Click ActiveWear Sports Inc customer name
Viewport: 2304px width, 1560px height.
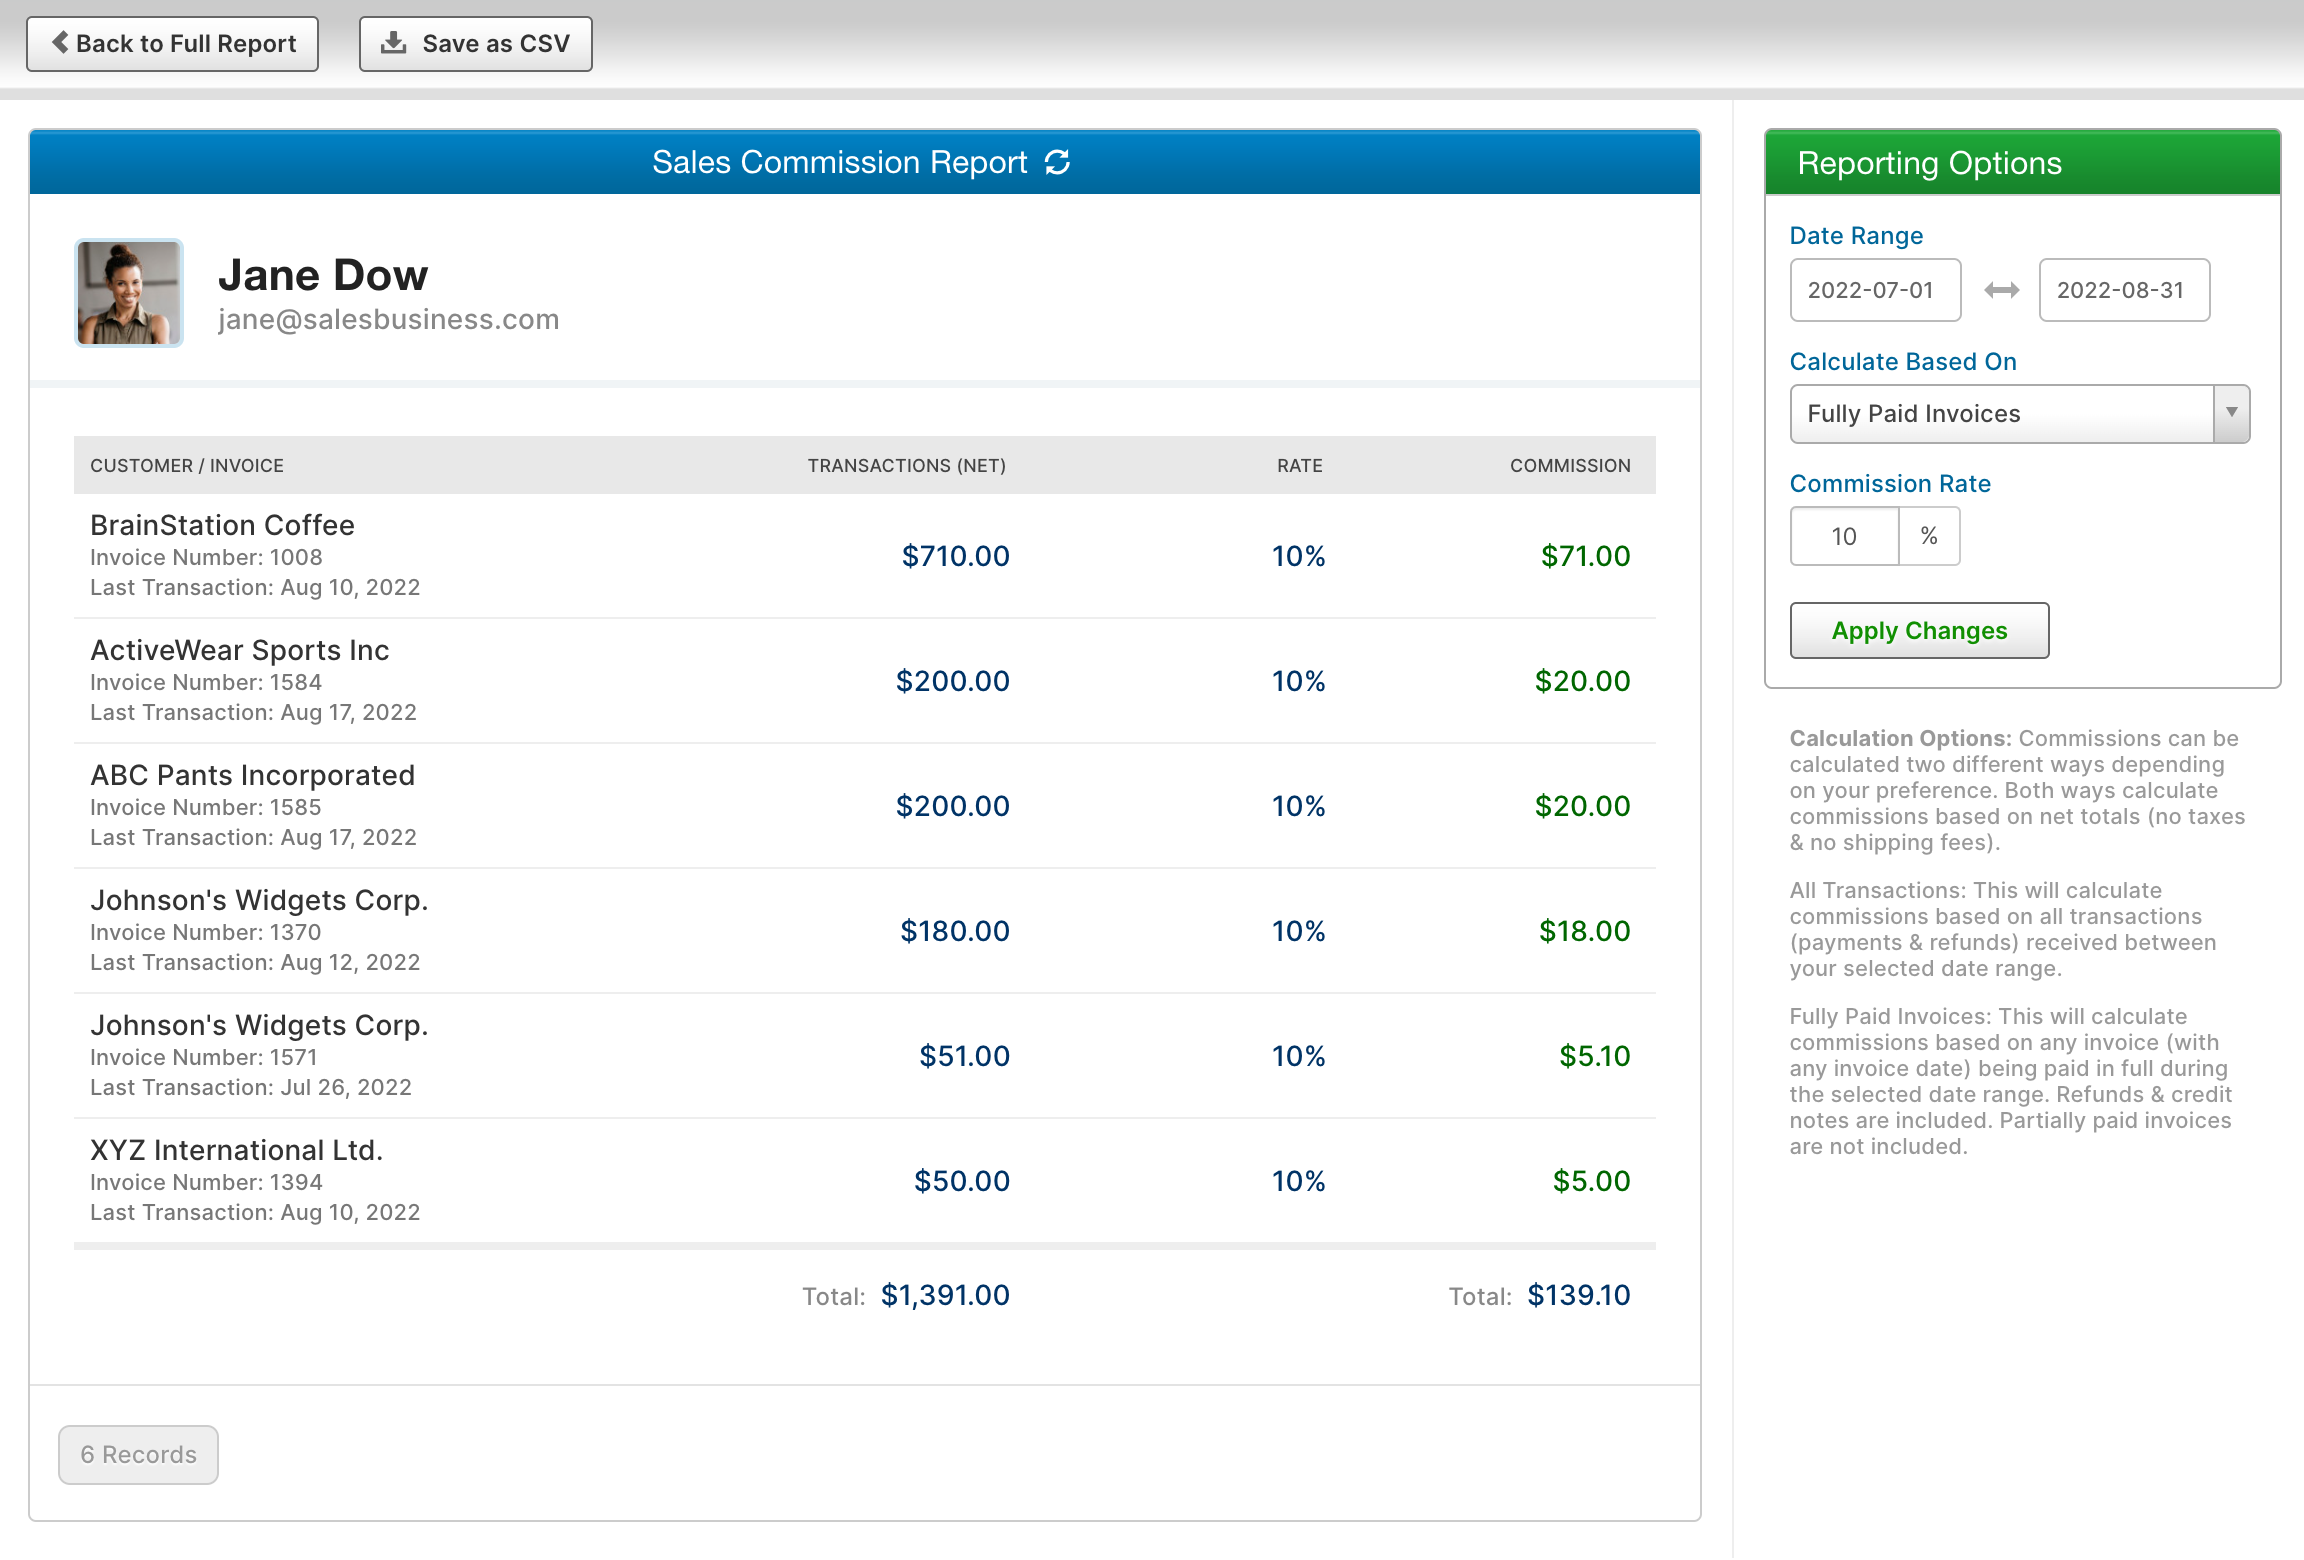240,650
